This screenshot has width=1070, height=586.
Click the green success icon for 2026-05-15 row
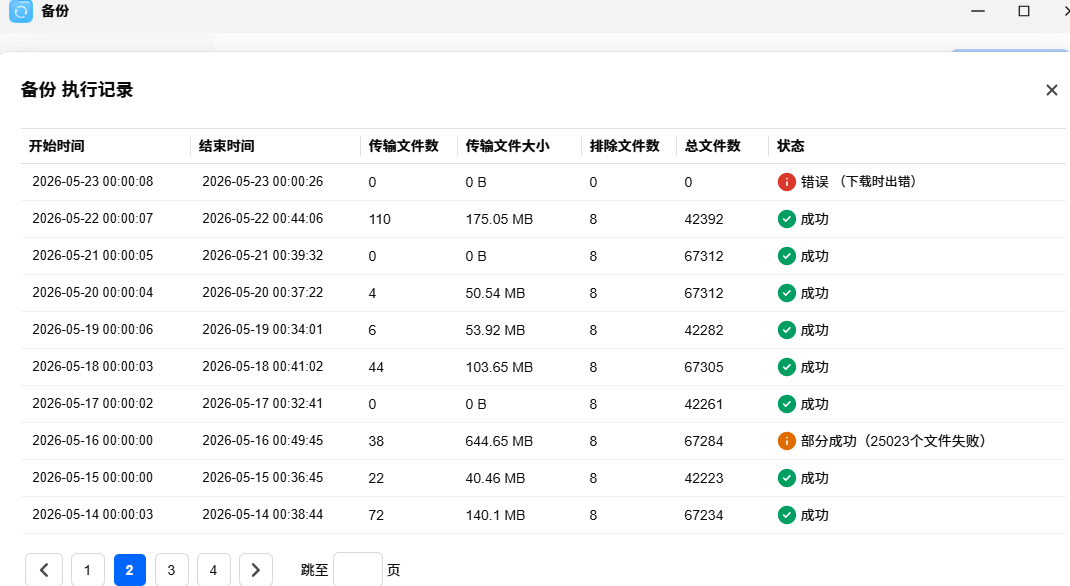point(786,478)
